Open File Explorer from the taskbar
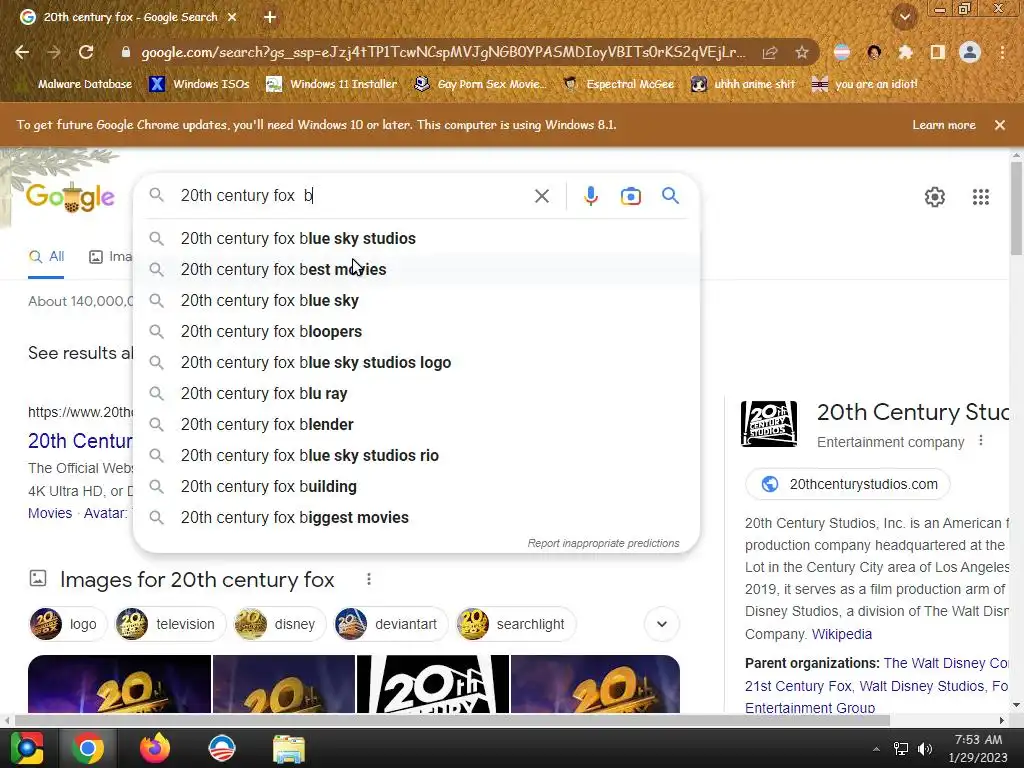The height and width of the screenshot is (768, 1024). click(289, 749)
